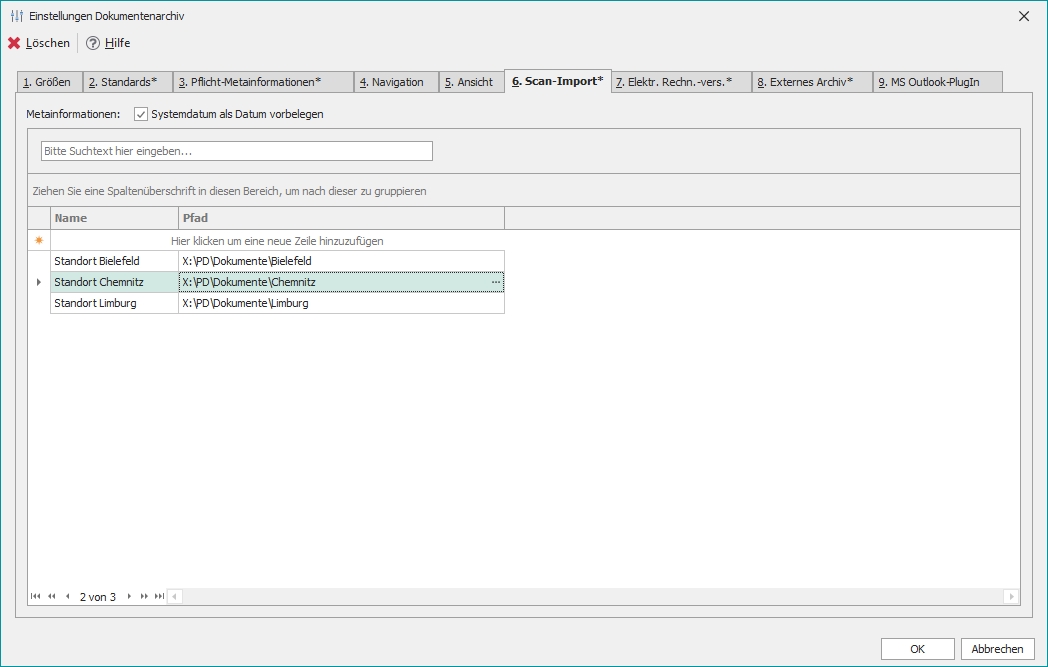Click path cell X:\PD\Dokumente\Limburg

coord(342,303)
